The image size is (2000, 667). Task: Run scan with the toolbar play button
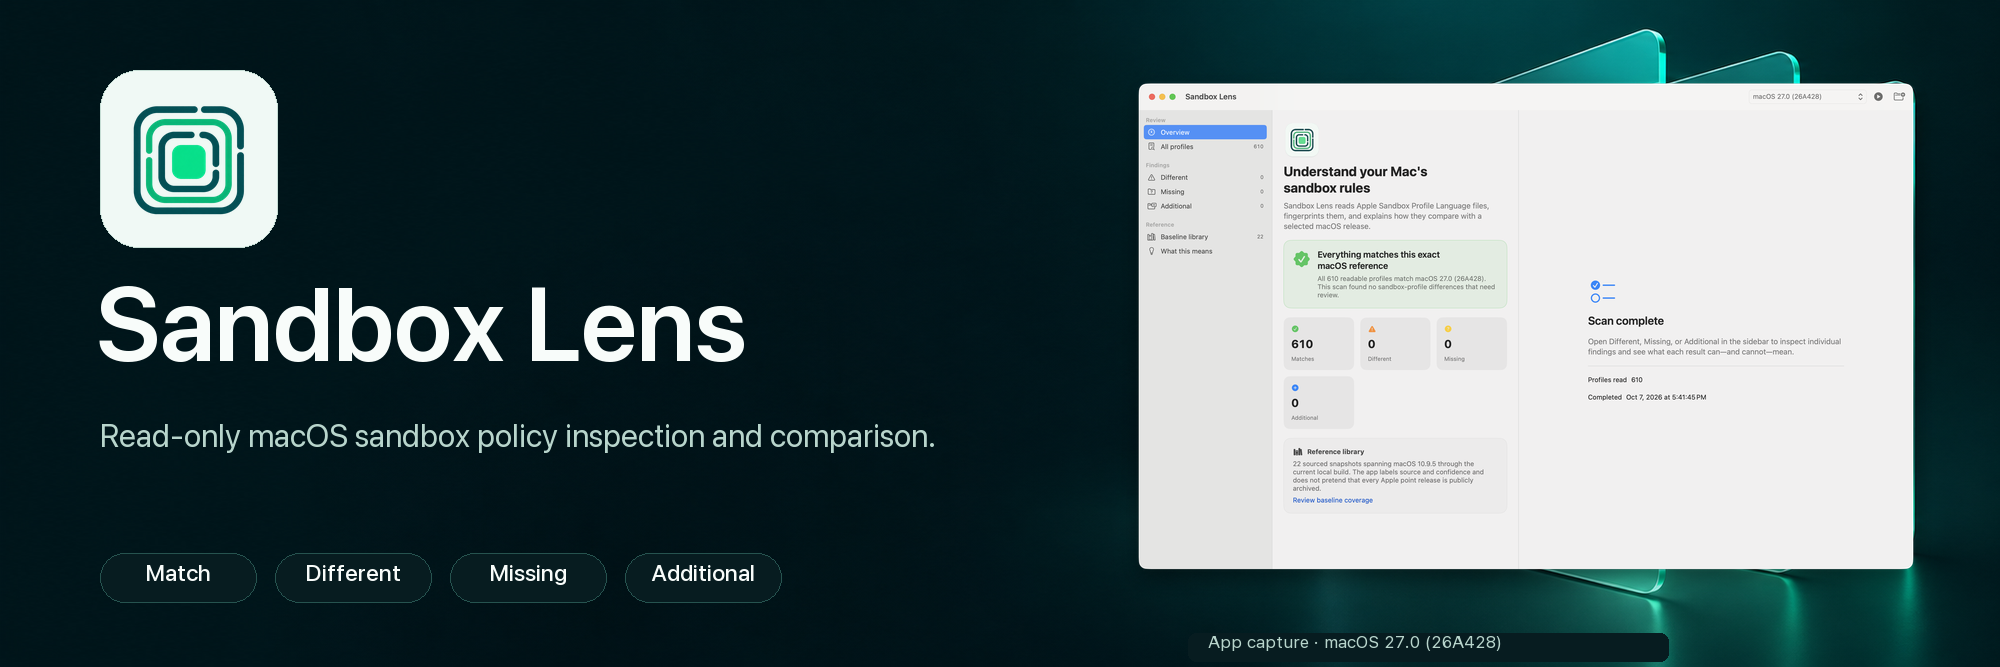click(x=1878, y=97)
